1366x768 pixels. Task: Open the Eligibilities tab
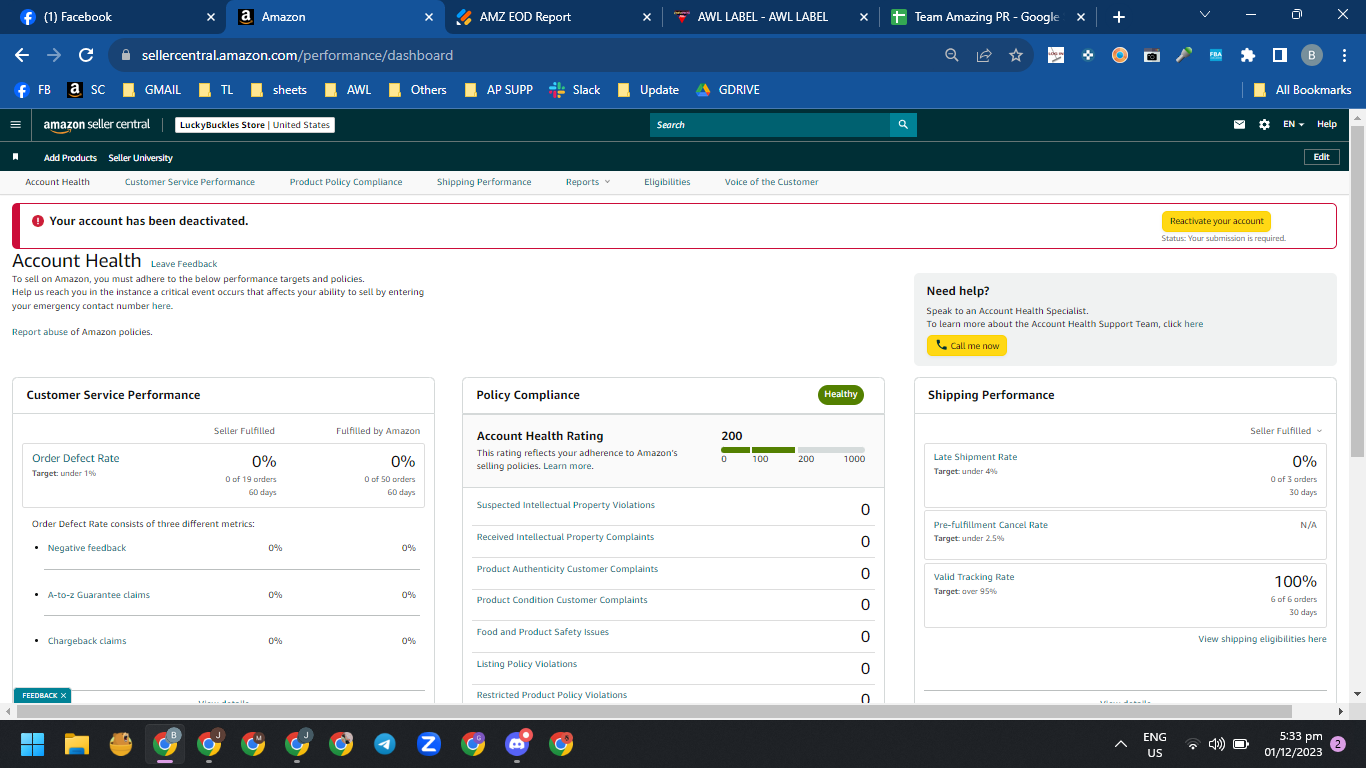(x=667, y=182)
